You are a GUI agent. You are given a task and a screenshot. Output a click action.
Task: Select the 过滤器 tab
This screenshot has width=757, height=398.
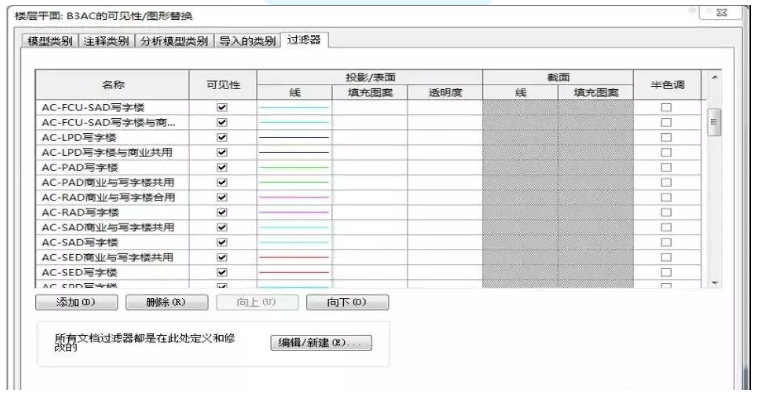(x=304, y=40)
